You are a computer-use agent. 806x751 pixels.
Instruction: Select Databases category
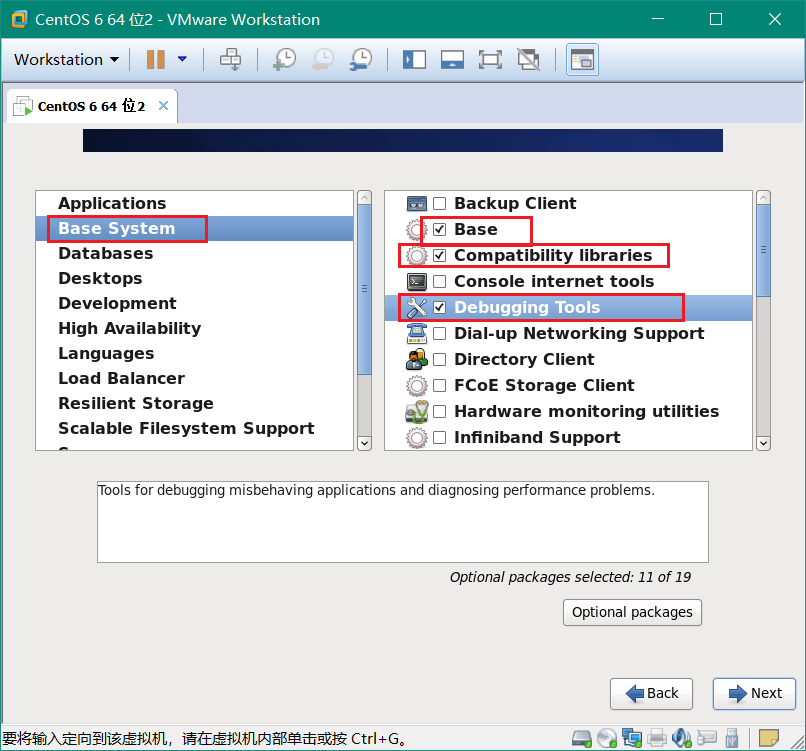click(x=194, y=253)
